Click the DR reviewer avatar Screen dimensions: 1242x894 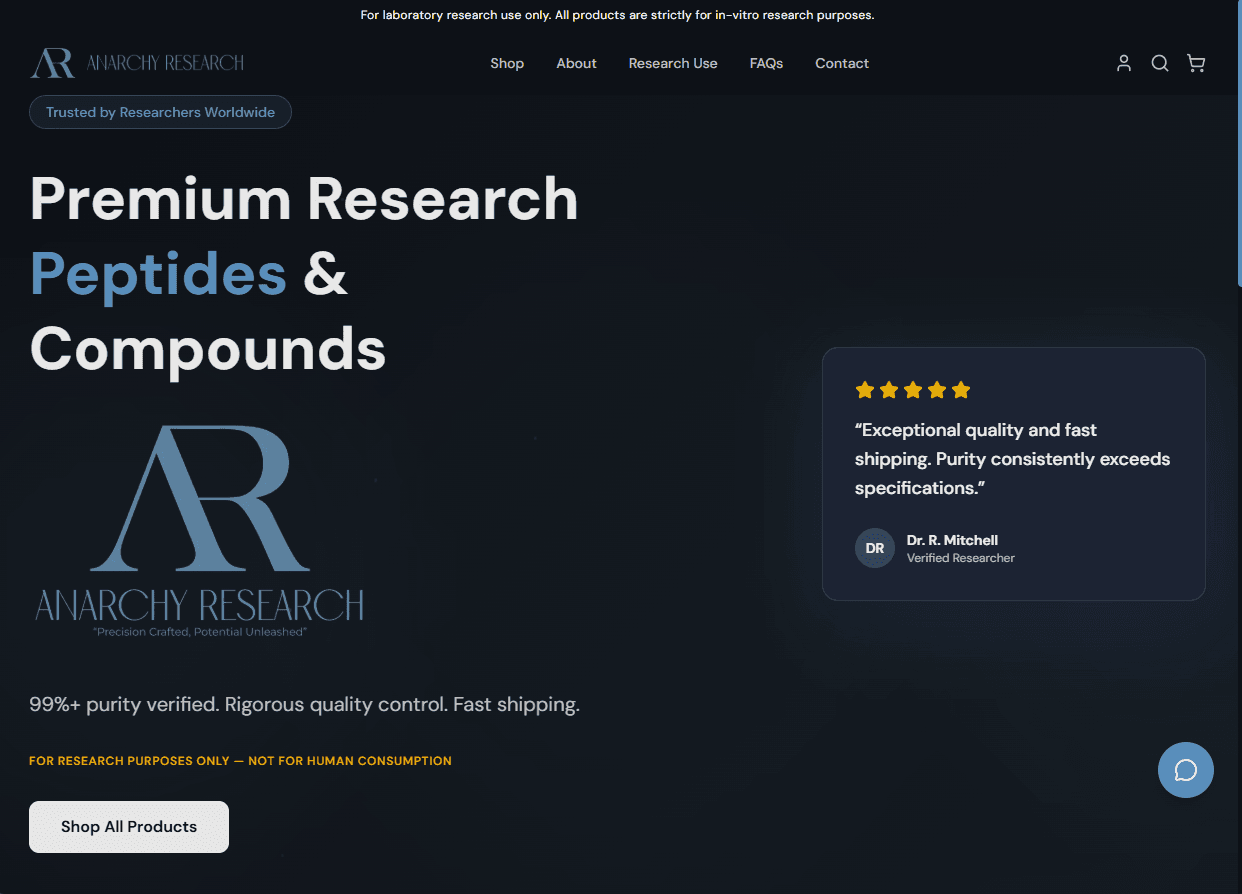pyautogui.click(x=875, y=548)
